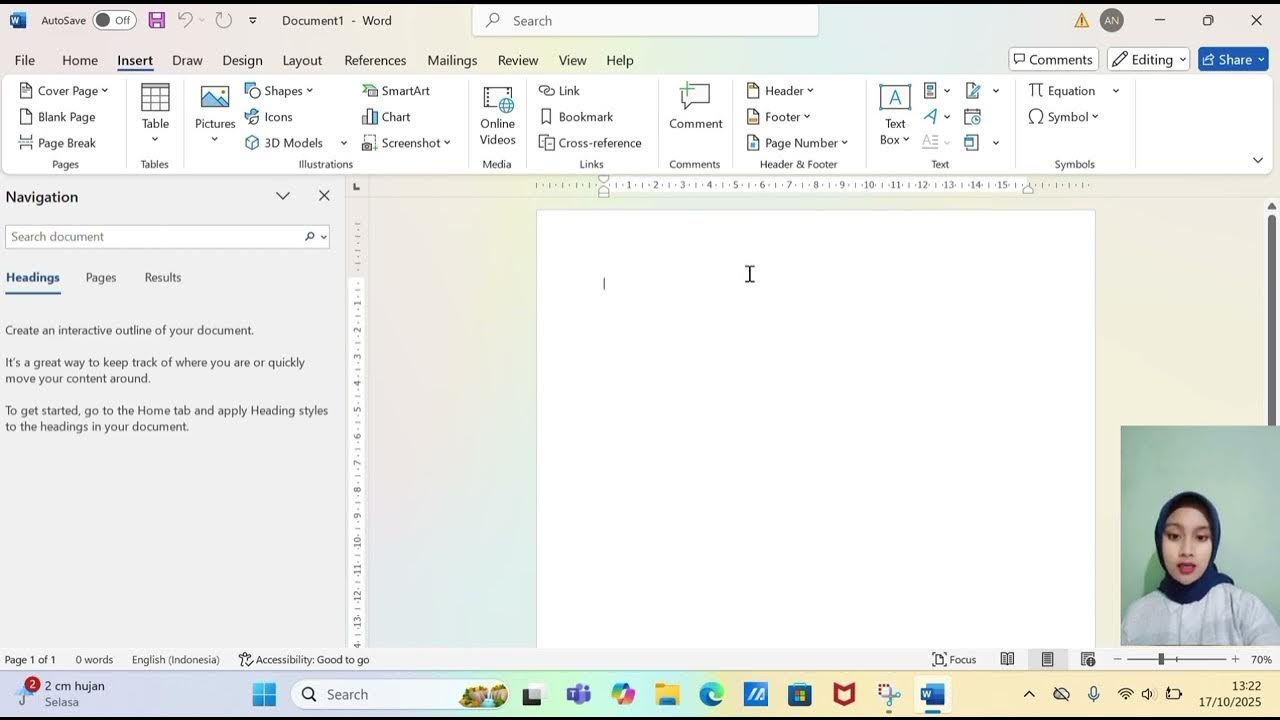The height and width of the screenshot is (720, 1280).
Task: Add a new Comment
Action: pyautogui.click(x=695, y=108)
